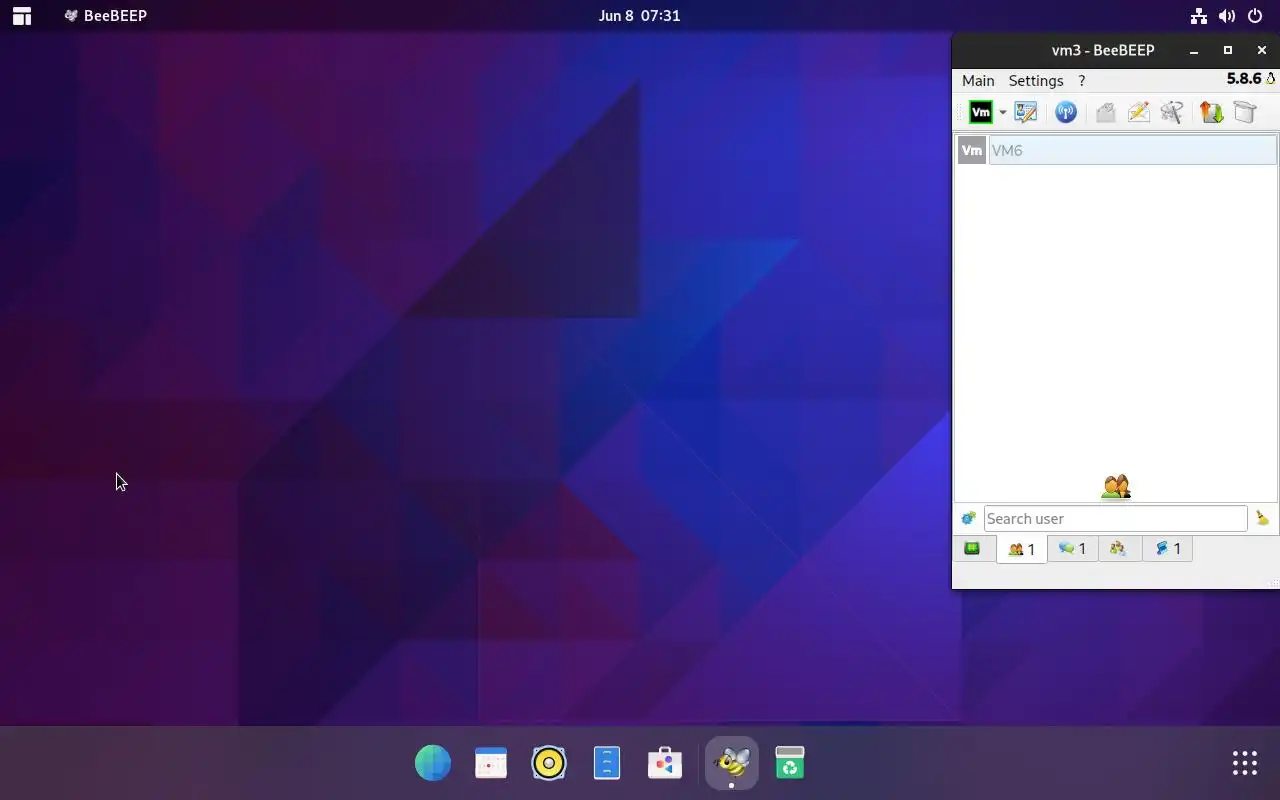Open the calendar app in dock
Image resolution: width=1280 pixels, height=800 pixels.
[x=491, y=763]
